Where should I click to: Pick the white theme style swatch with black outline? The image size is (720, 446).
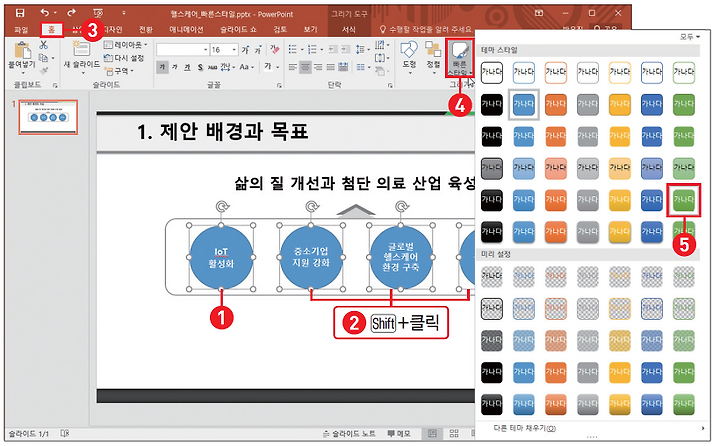[491, 73]
